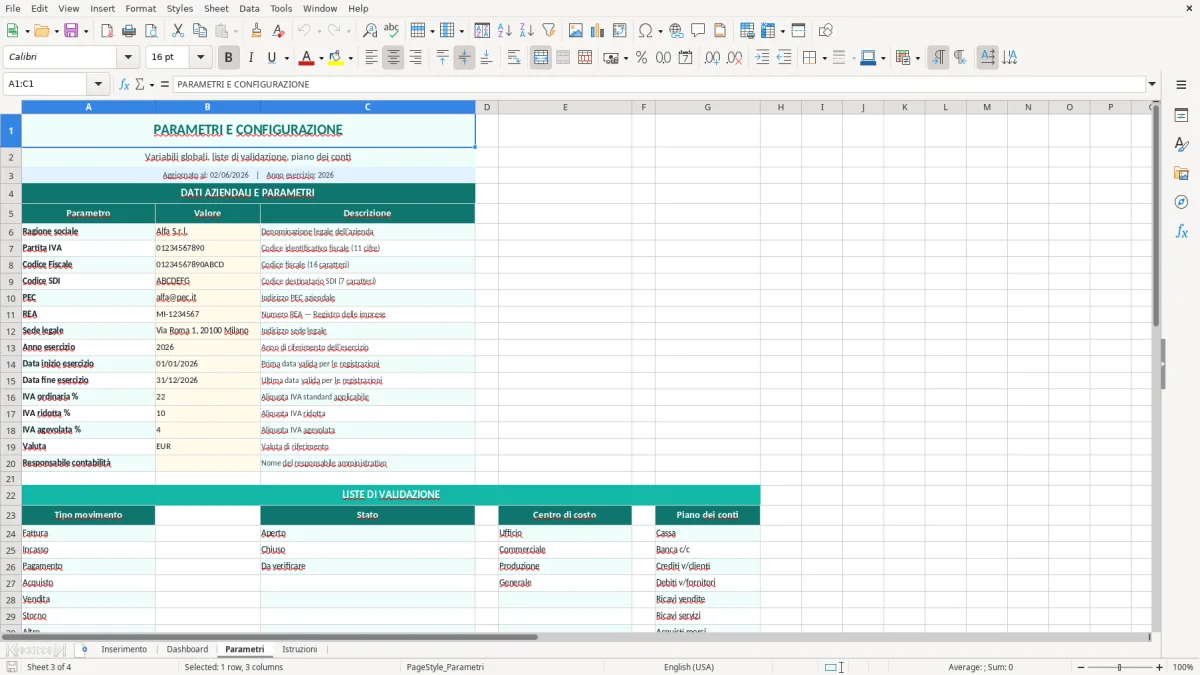This screenshot has height=675, width=1200.
Task: Click column header E
Action: (x=565, y=107)
